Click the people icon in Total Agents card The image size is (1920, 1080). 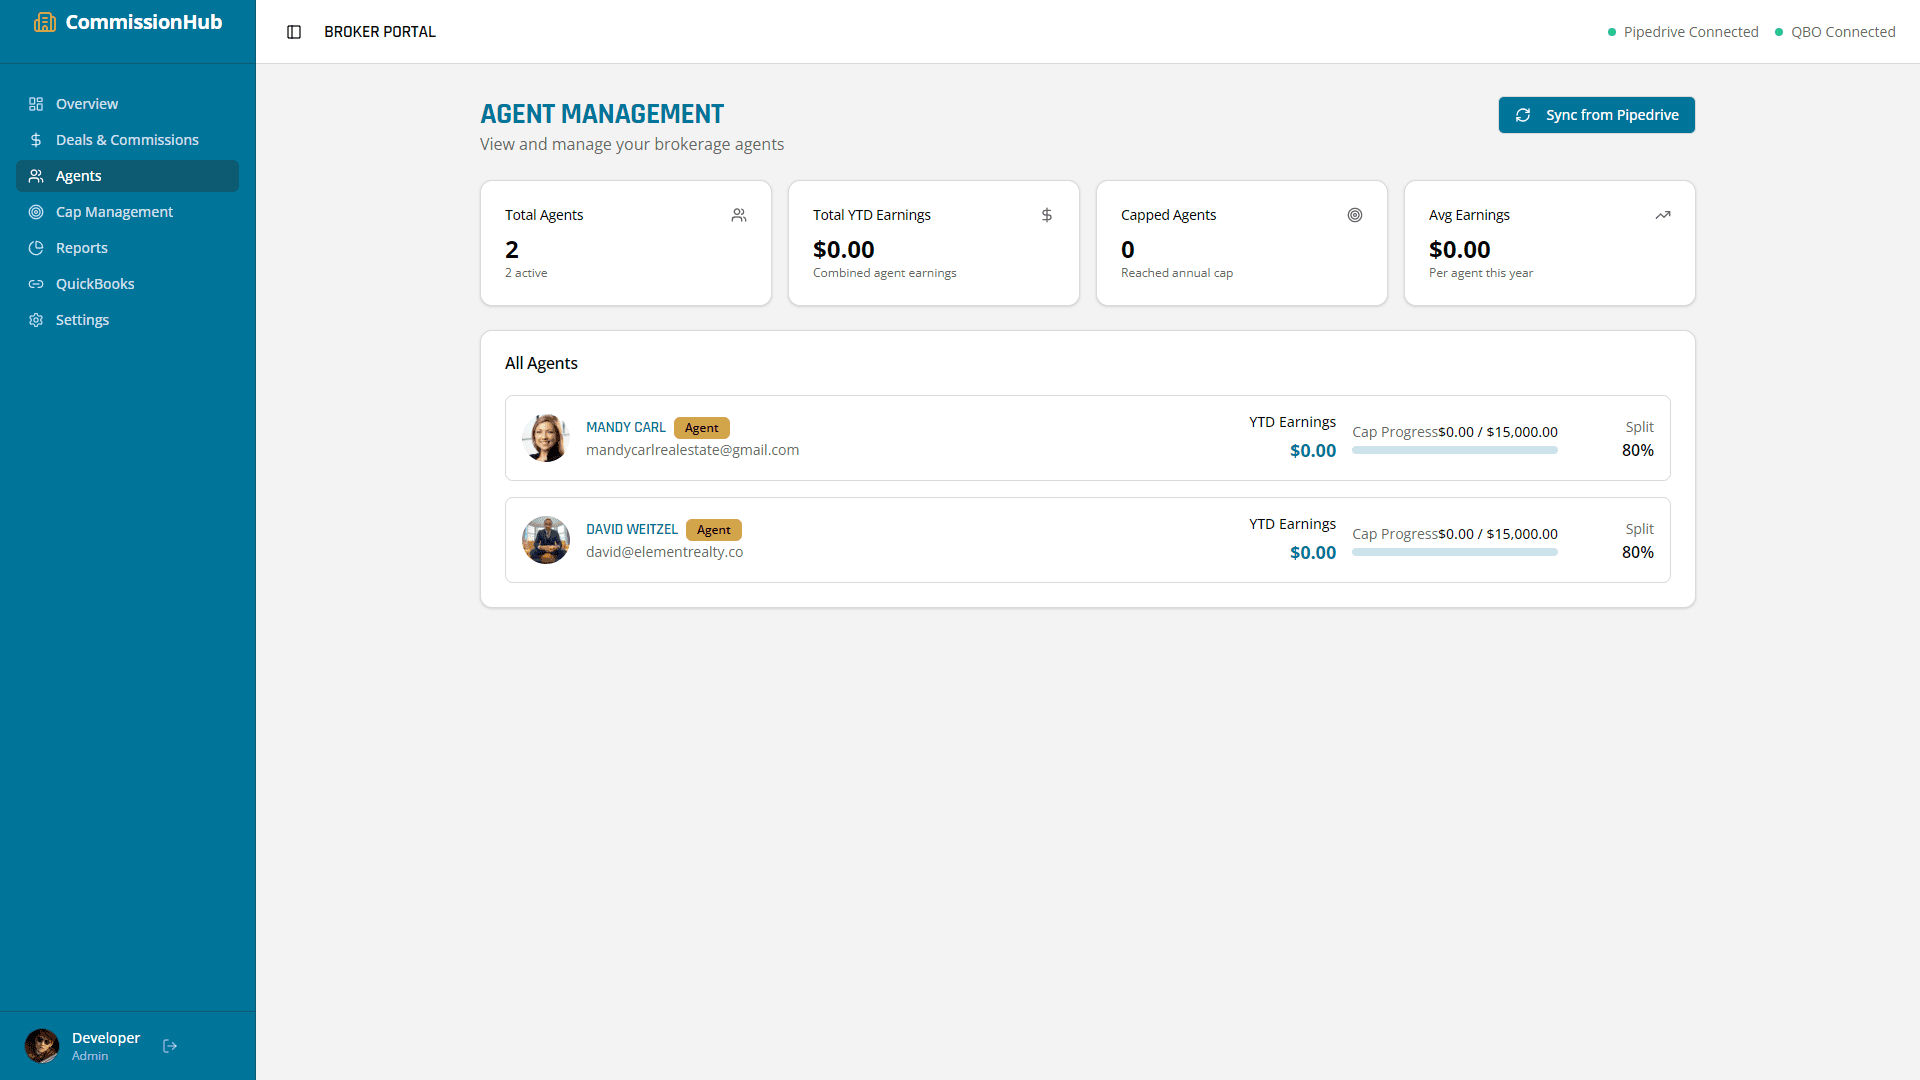pyautogui.click(x=739, y=215)
